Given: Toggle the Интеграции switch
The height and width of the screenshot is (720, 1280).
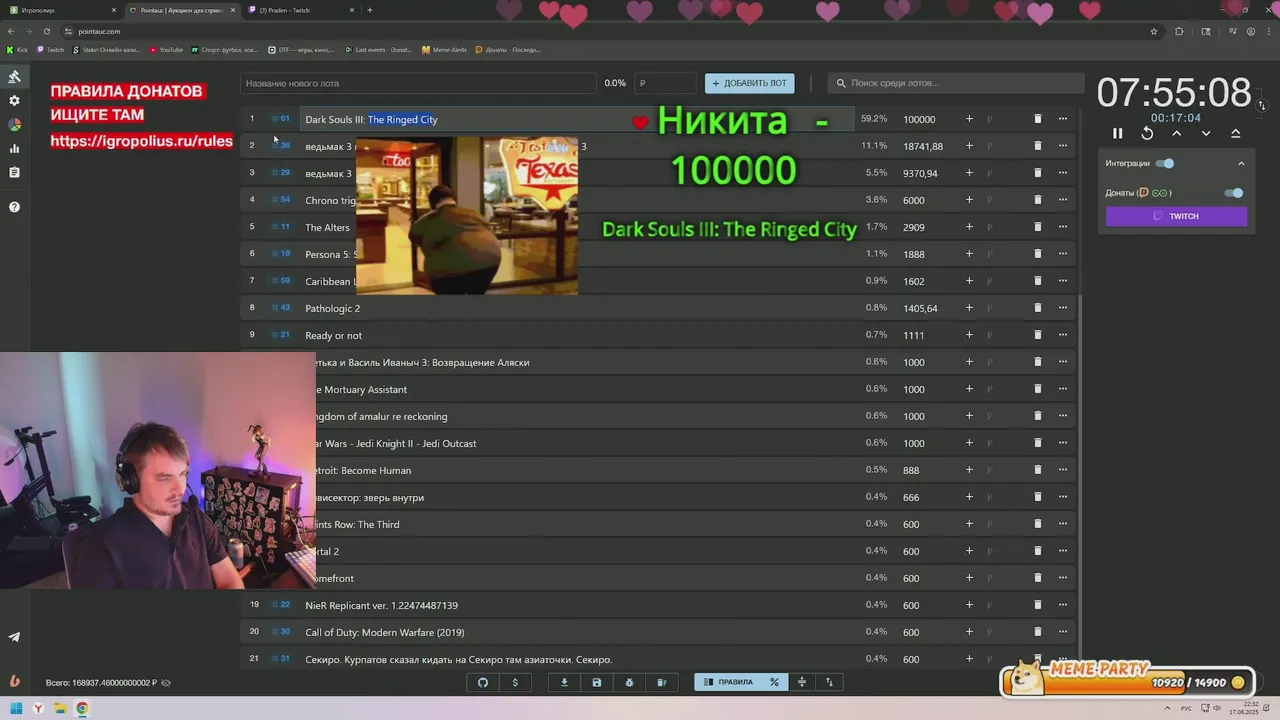Looking at the screenshot, I should (x=1165, y=163).
